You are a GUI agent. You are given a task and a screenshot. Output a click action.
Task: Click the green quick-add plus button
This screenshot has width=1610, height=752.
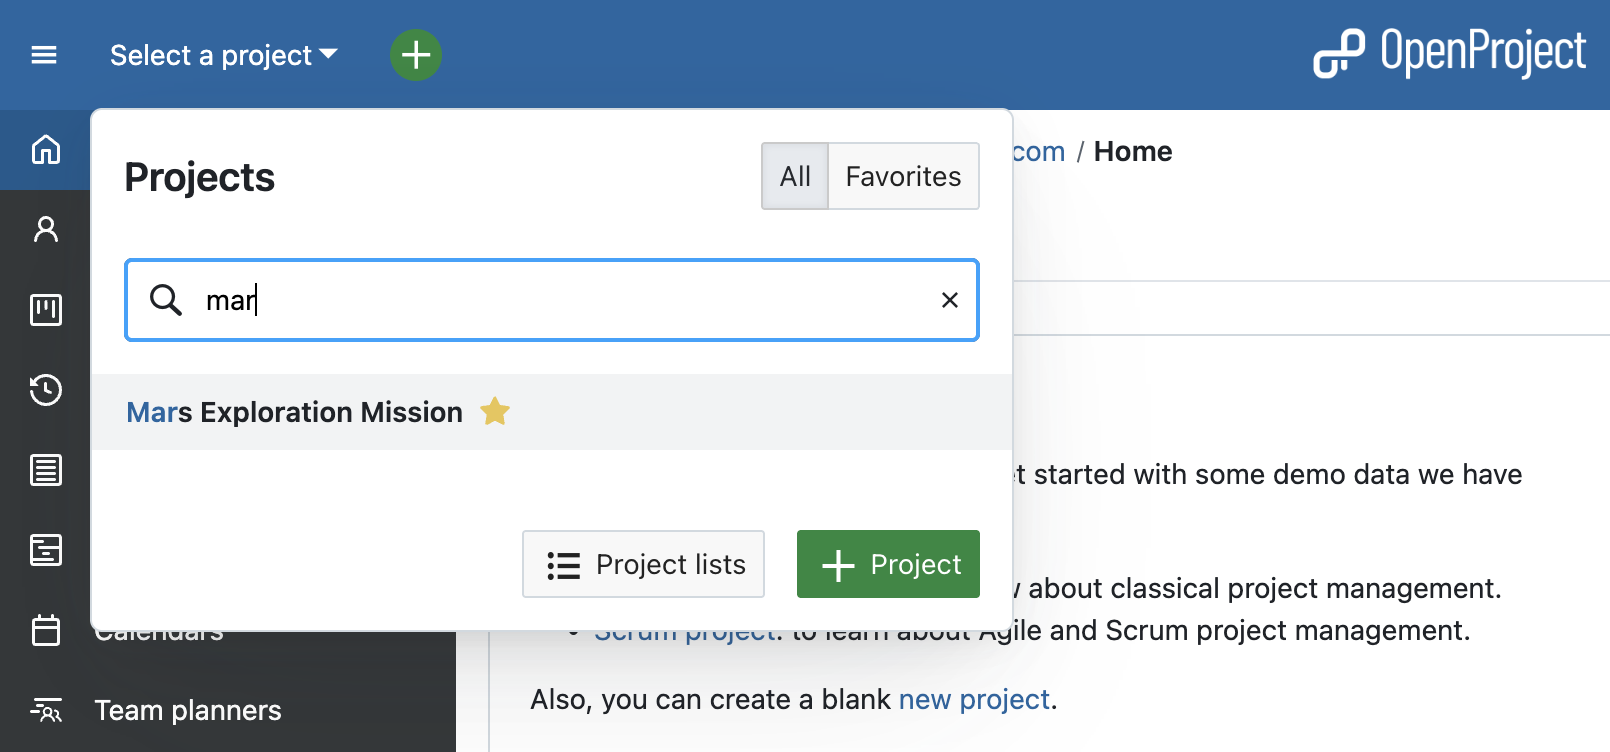[x=415, y=55]
